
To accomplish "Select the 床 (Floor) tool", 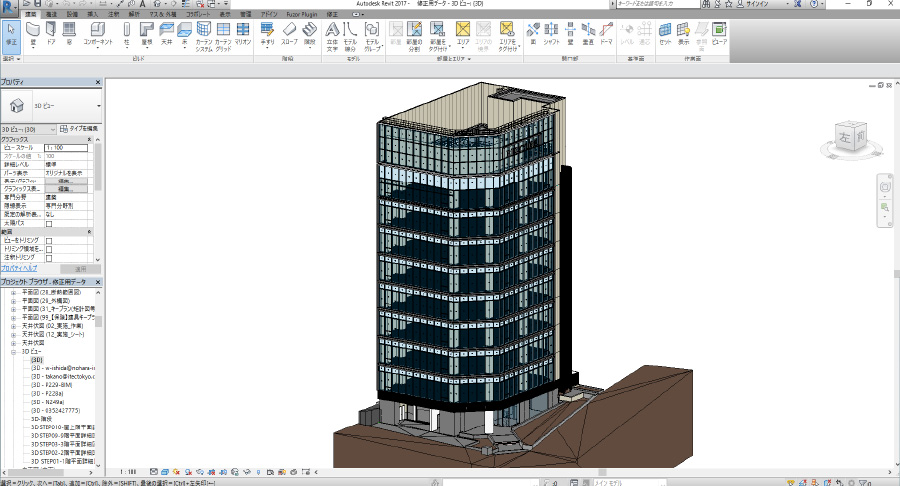I will tap(184, 34).
